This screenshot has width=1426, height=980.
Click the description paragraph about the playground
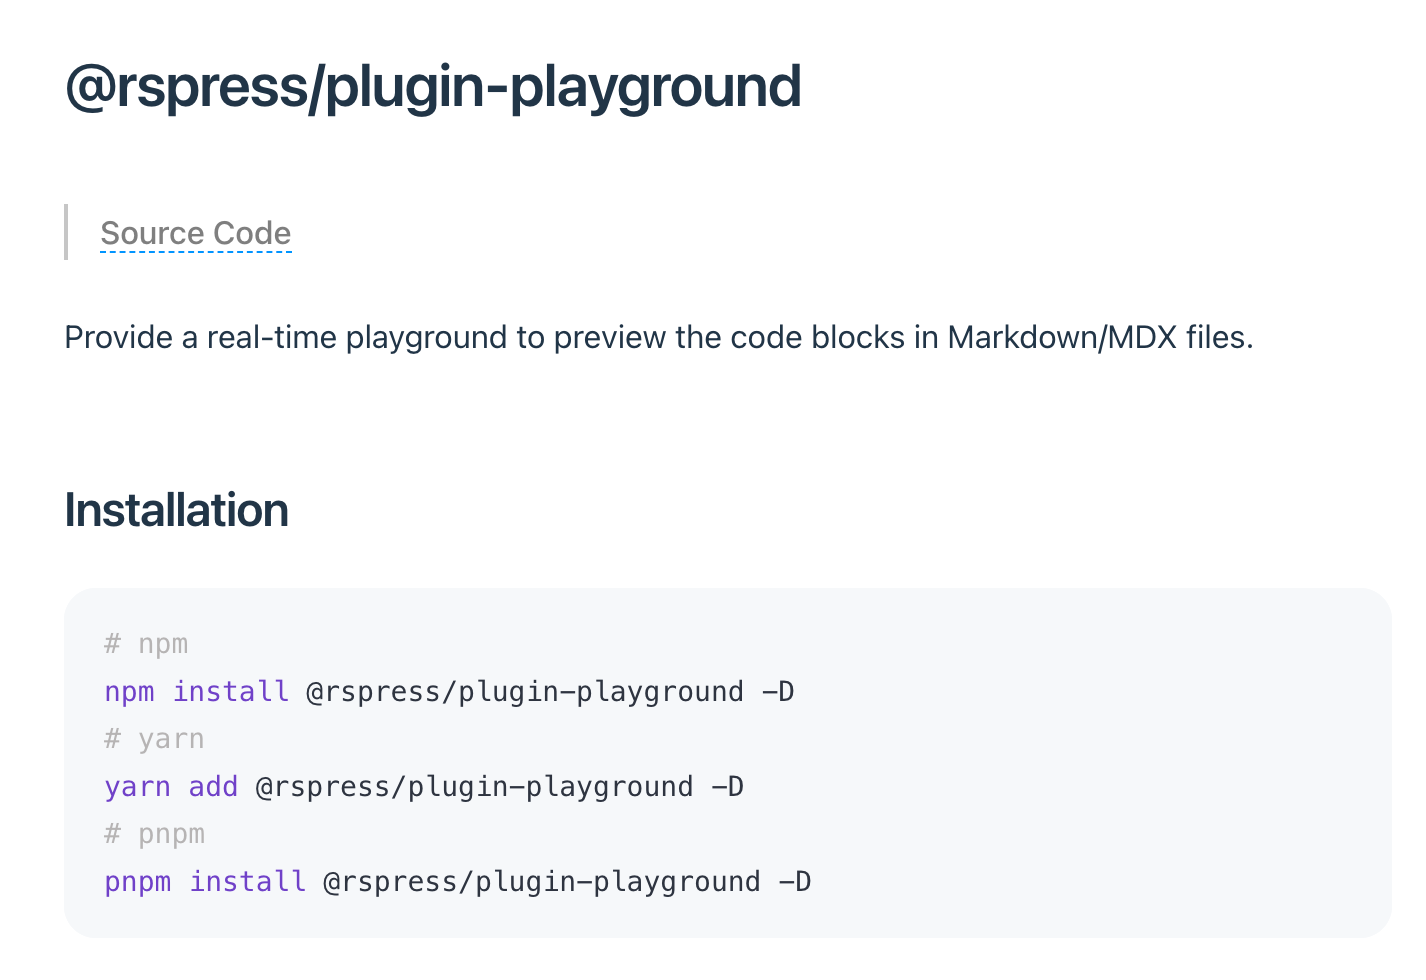pos(660,337)
